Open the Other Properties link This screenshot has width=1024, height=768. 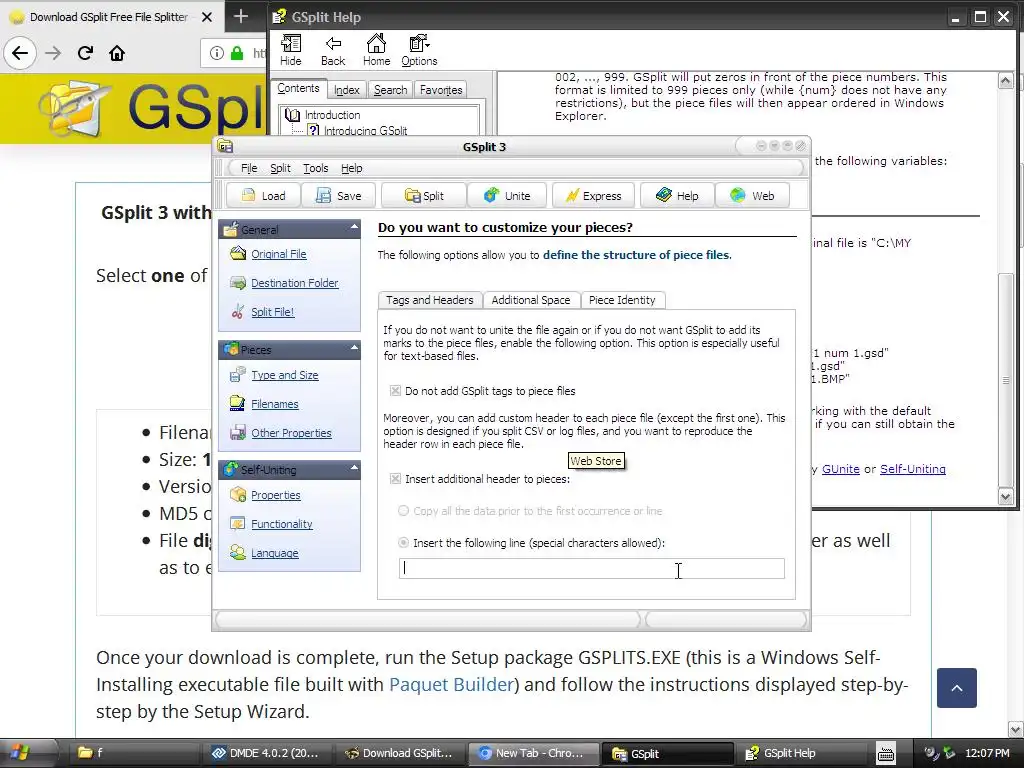point(291,433)
